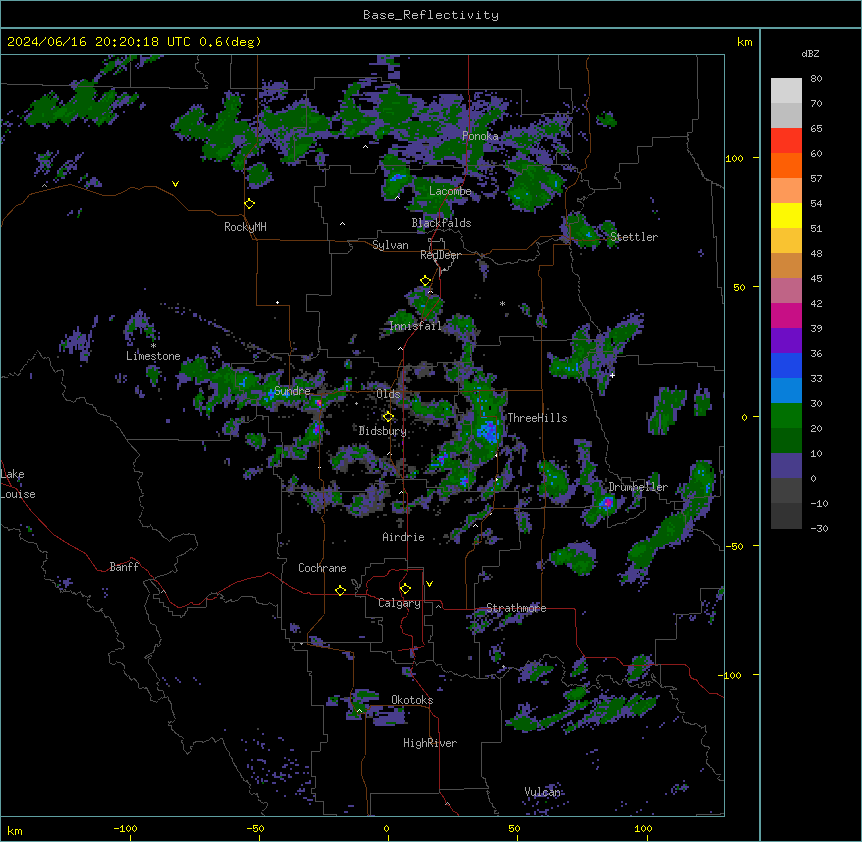Screen dimensions: 862x842
Task: Click the 50 tick on right vertical axis
Action: [x=739, y=287]
